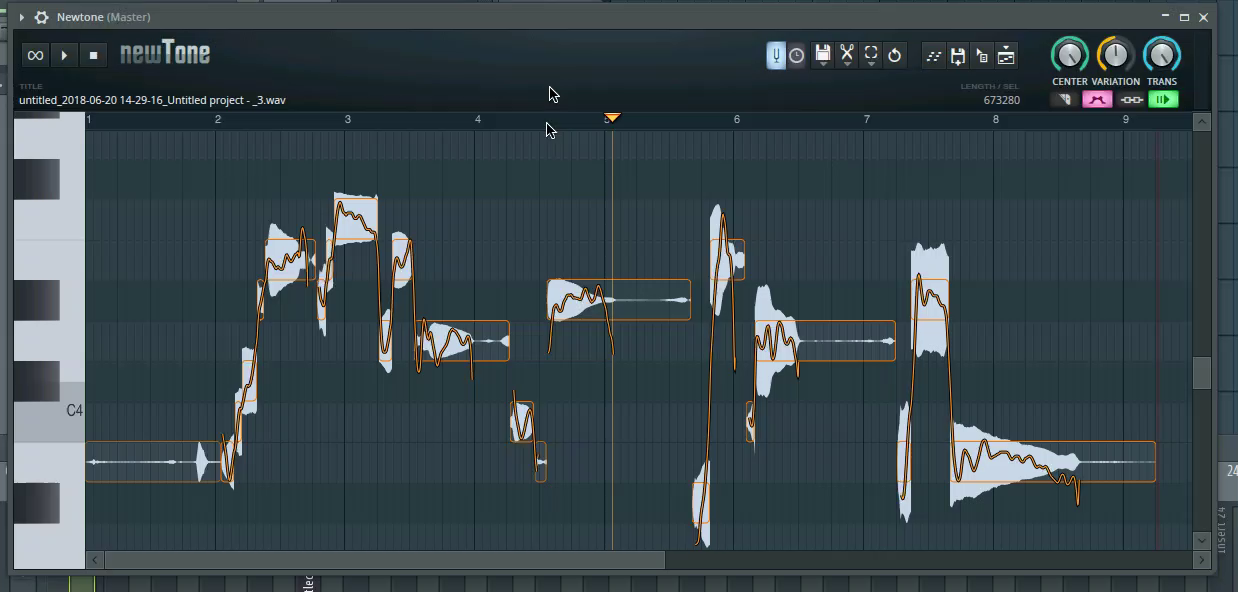This screenshot has width=1238, height=592.
Task: Click the undo circular arrow icon
Action: point(895,56)
